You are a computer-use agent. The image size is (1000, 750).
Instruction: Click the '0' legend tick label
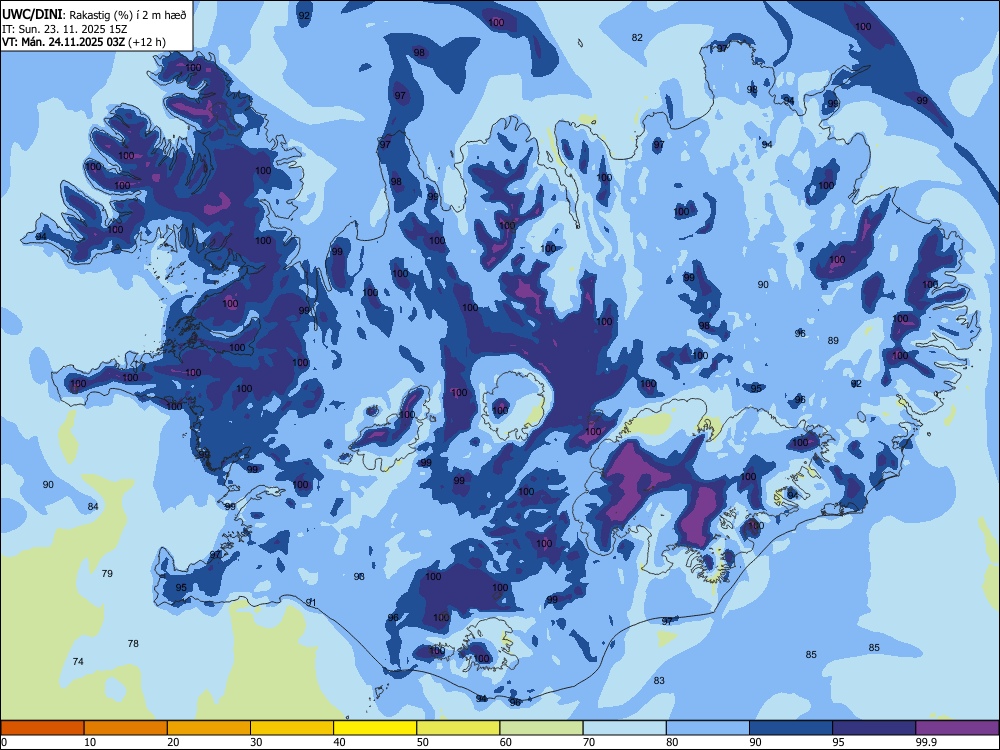pos(4,742)
